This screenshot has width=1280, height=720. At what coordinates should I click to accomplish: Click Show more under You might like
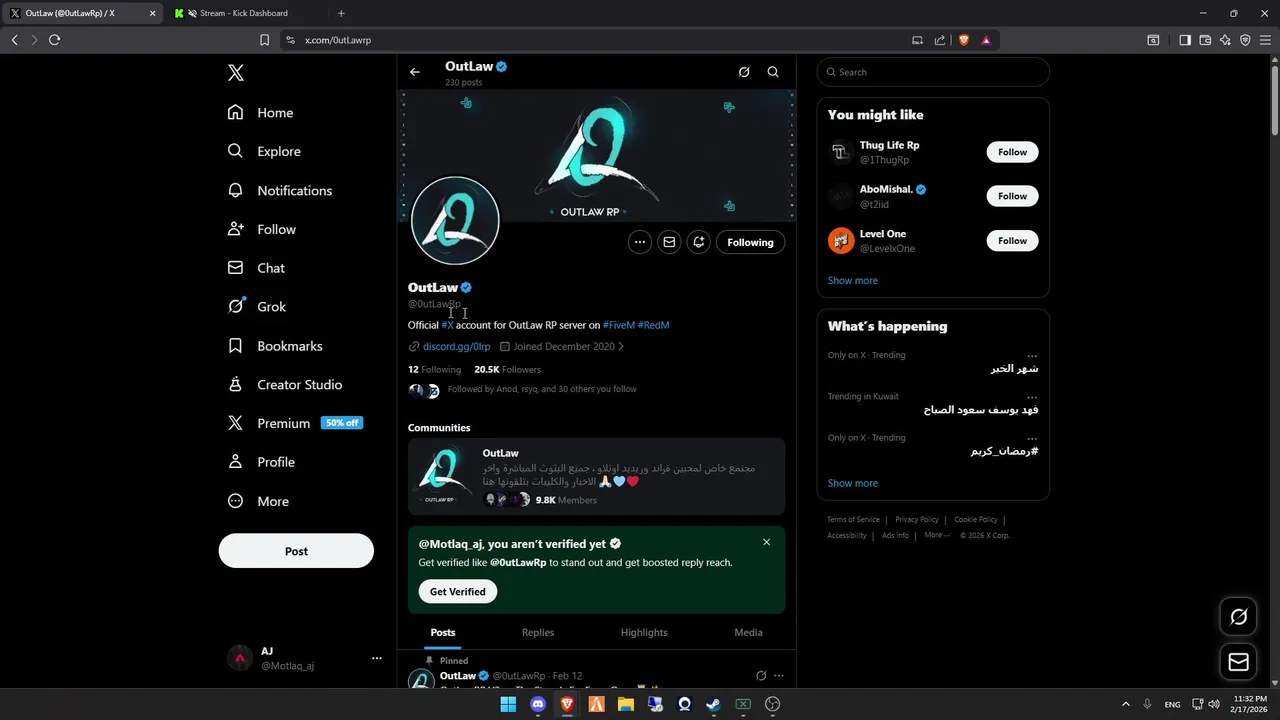point(853,280)
